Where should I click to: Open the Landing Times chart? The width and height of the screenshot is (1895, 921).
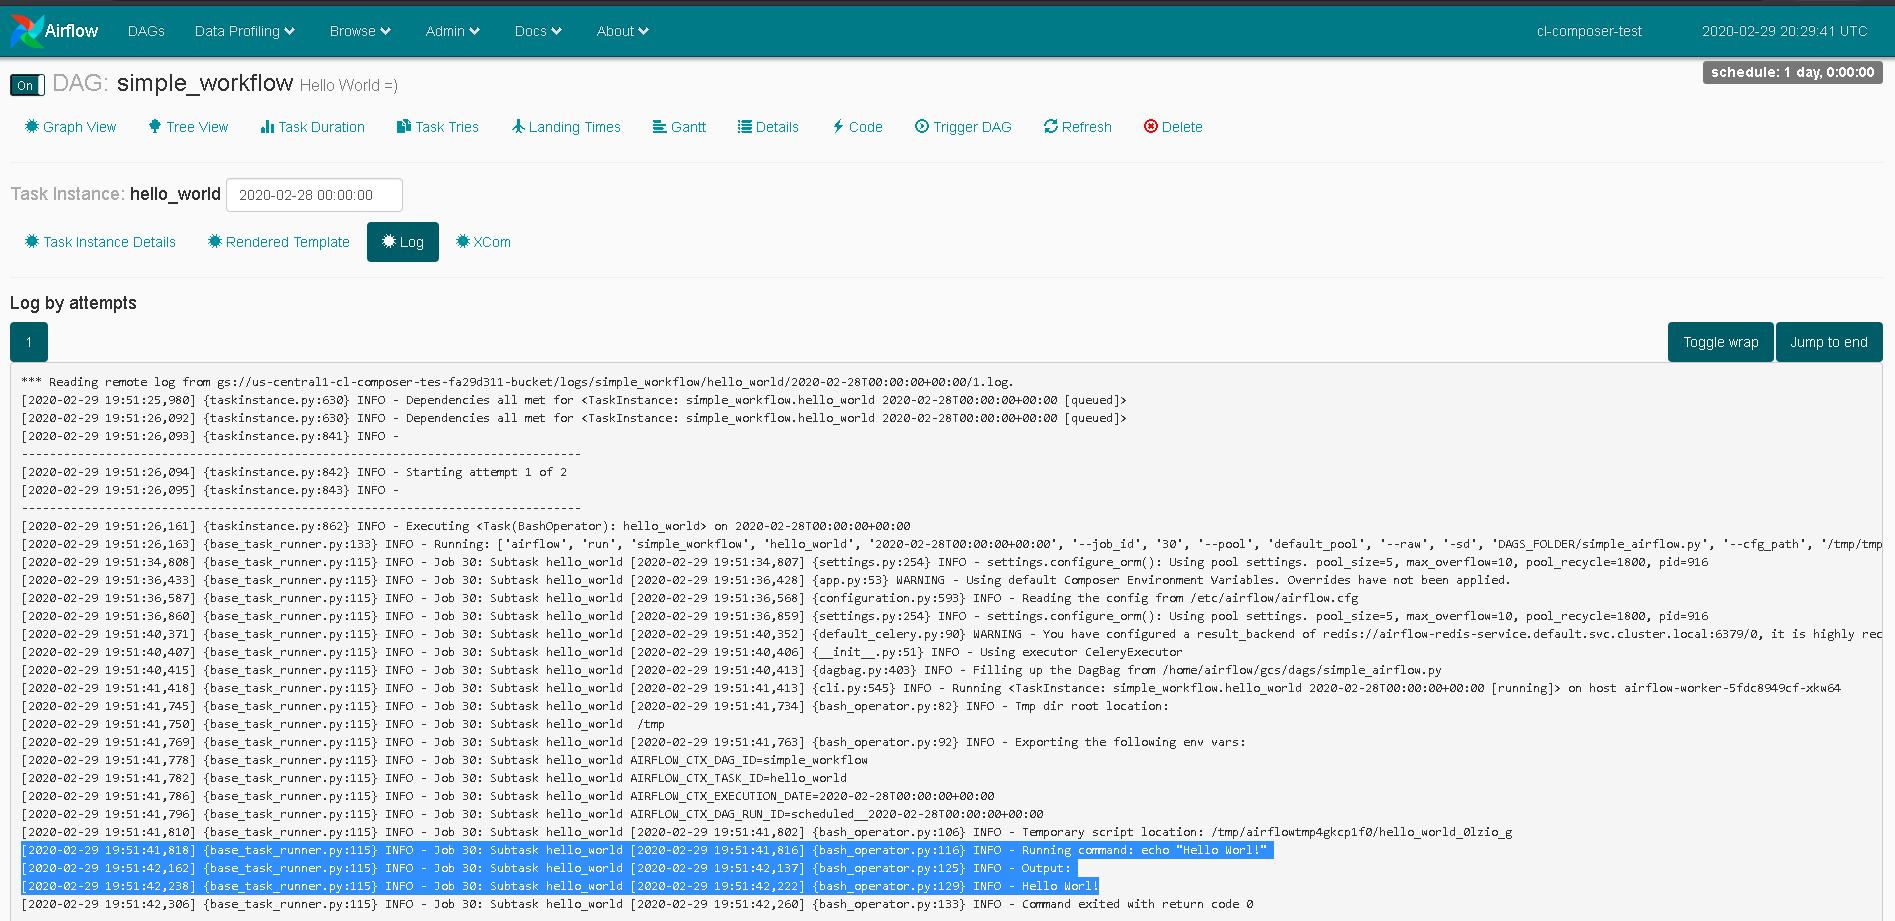[566, 126]
